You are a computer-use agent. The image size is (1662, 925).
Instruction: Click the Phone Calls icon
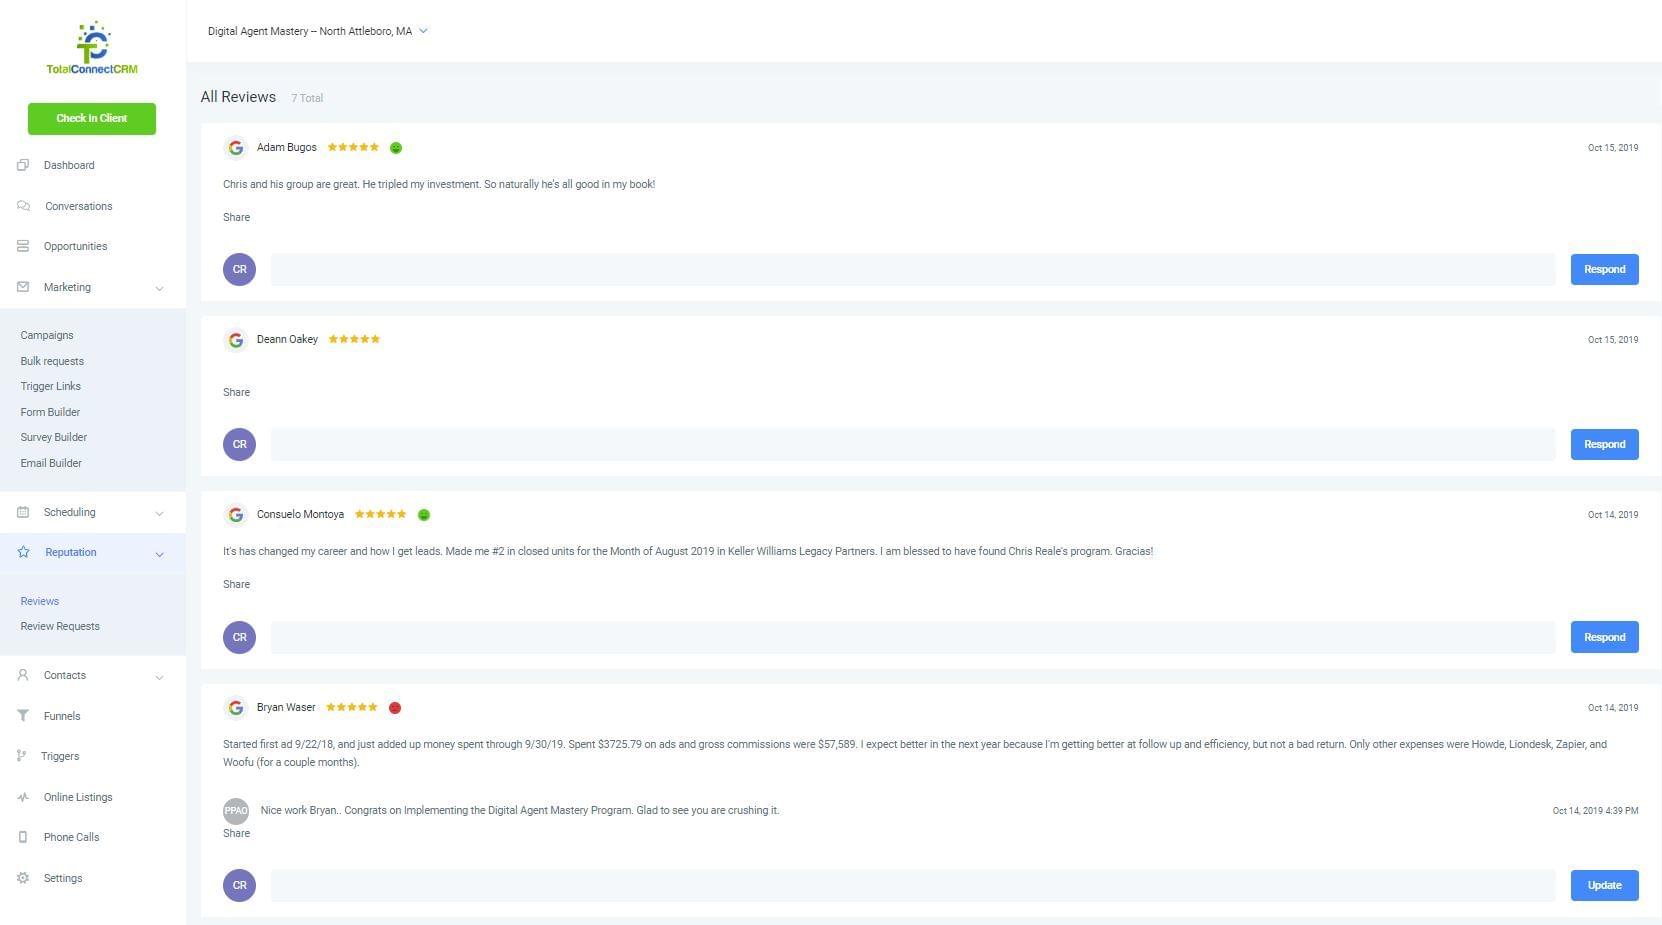click(x=23, y=837)
